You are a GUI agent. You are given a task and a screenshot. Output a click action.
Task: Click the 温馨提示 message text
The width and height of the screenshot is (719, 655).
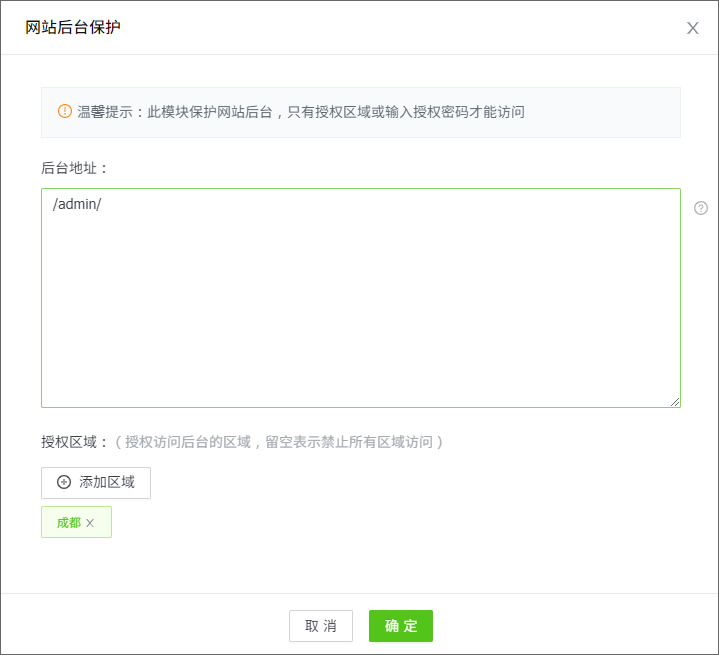point(300,112)
